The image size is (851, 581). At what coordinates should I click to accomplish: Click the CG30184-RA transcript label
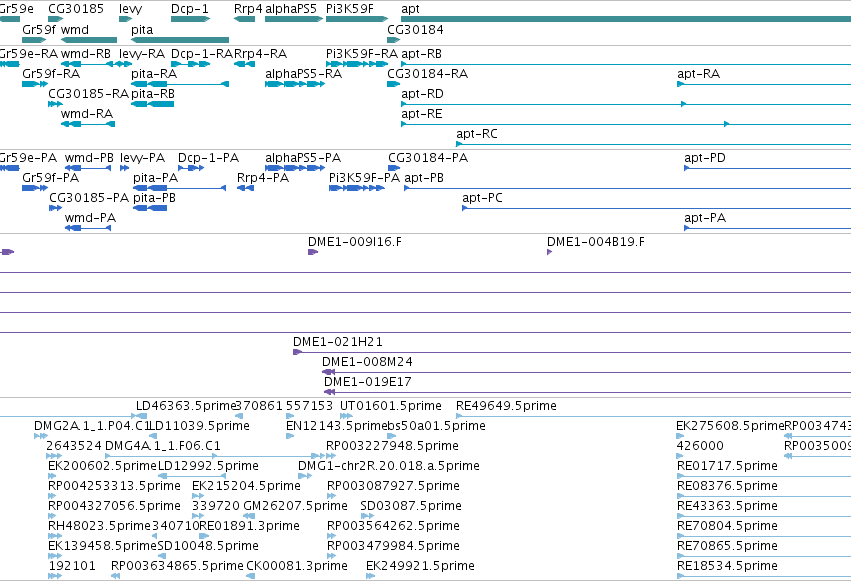click(427, 74)
